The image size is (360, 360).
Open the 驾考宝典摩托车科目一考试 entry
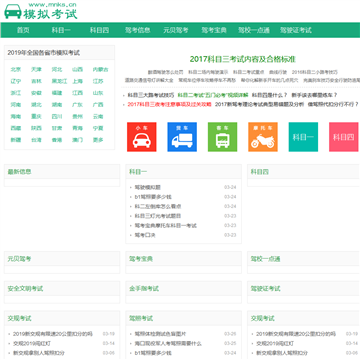point(166,226)
